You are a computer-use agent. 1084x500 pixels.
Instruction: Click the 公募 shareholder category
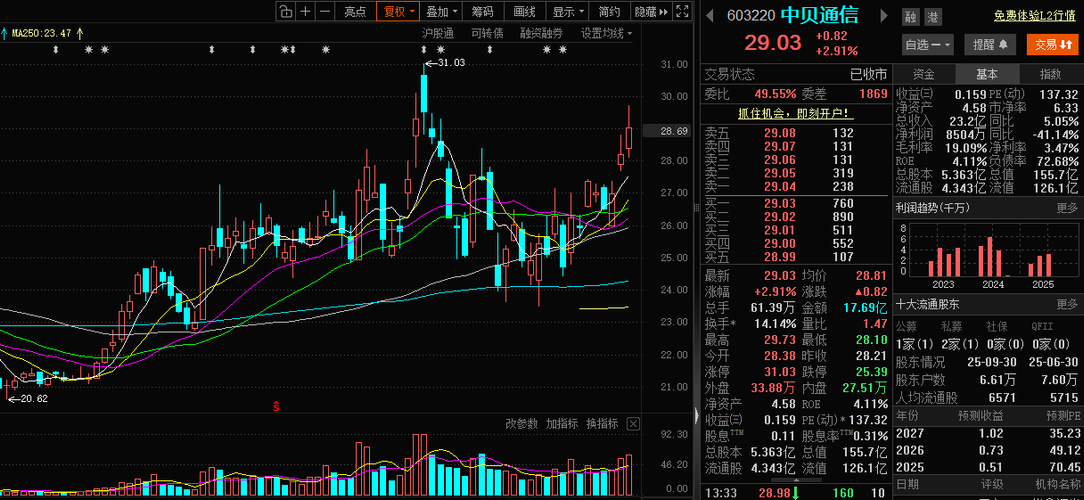coord(906,326)
